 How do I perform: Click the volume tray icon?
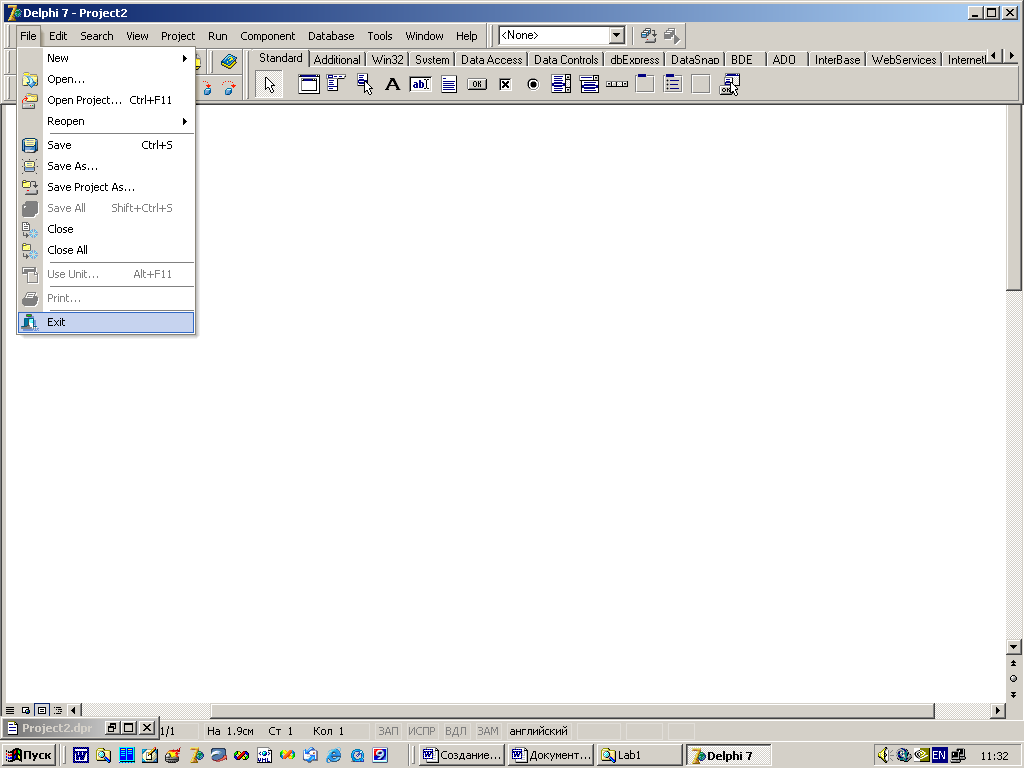click(883, 755)
